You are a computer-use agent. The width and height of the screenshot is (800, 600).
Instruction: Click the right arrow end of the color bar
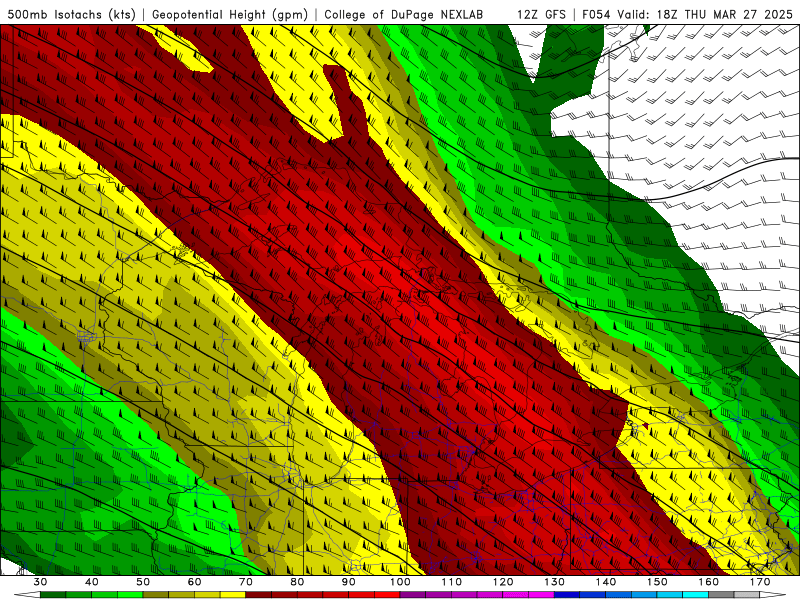tap(773, 595)
